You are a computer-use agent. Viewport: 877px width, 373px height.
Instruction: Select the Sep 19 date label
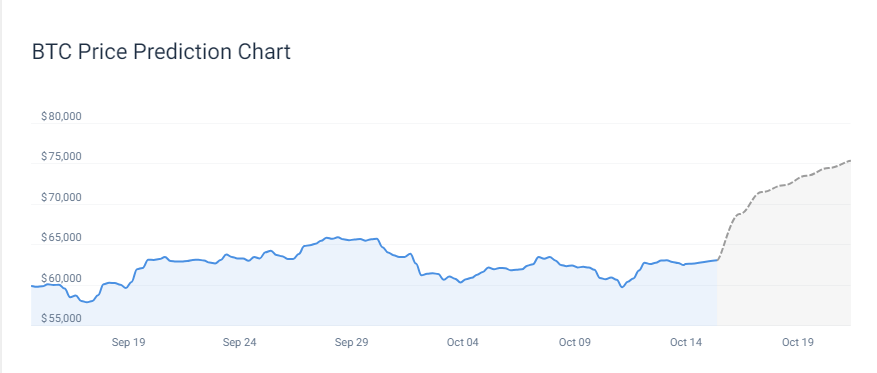click(x=128, y=342)
